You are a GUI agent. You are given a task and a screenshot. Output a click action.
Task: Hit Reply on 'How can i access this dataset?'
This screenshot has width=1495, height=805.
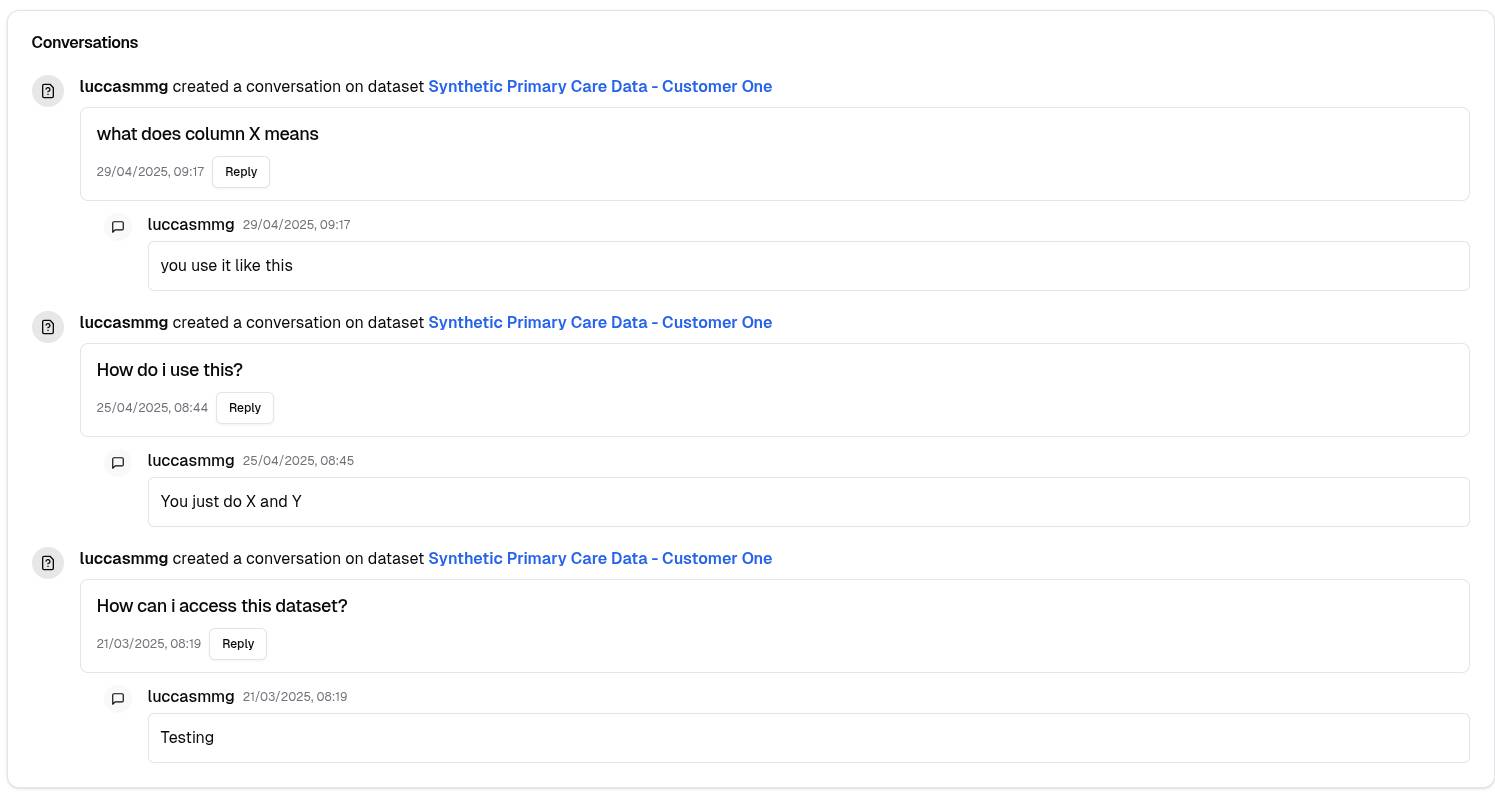pyautogui.click(x=238, y=644)
